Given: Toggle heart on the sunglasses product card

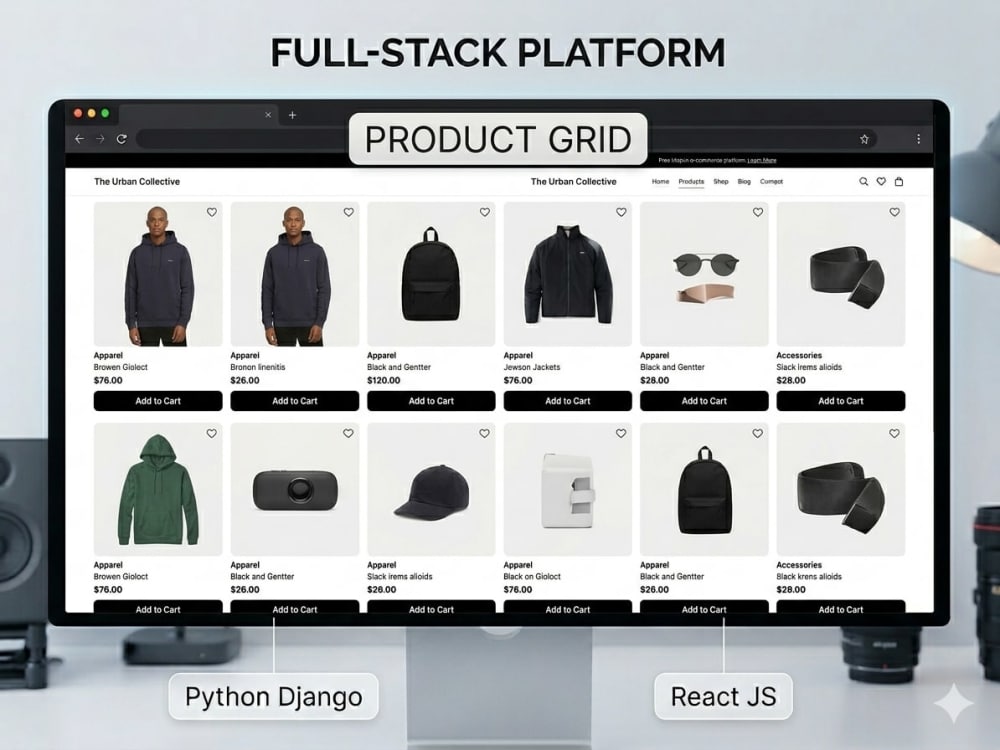Looking at the screenshot, I should point(758,212).
